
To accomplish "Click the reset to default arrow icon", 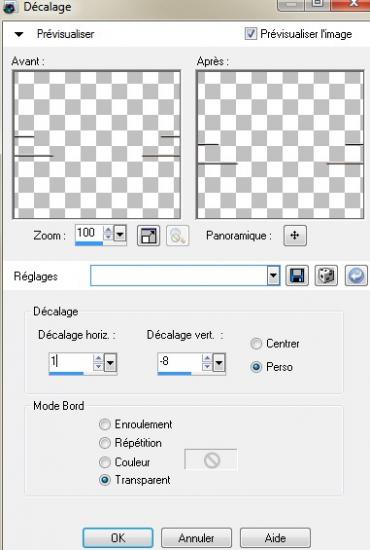I will point(356,276).
